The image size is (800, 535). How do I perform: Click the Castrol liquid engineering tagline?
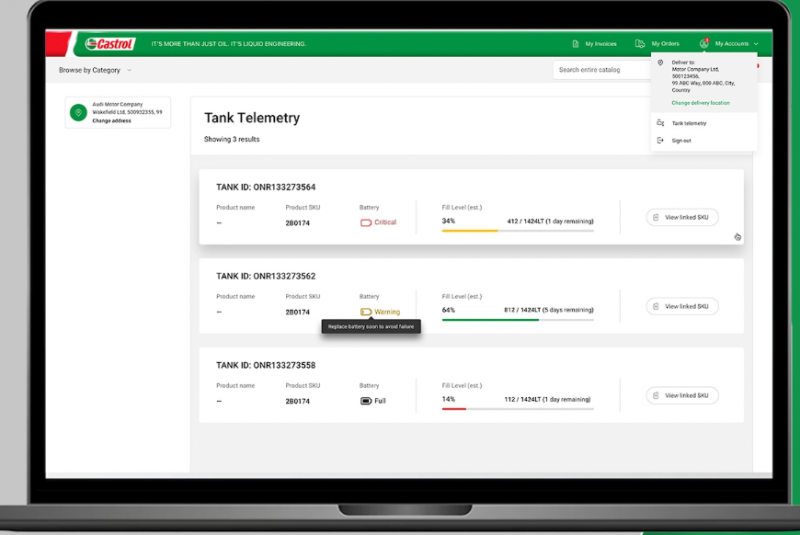pos(229,44)
